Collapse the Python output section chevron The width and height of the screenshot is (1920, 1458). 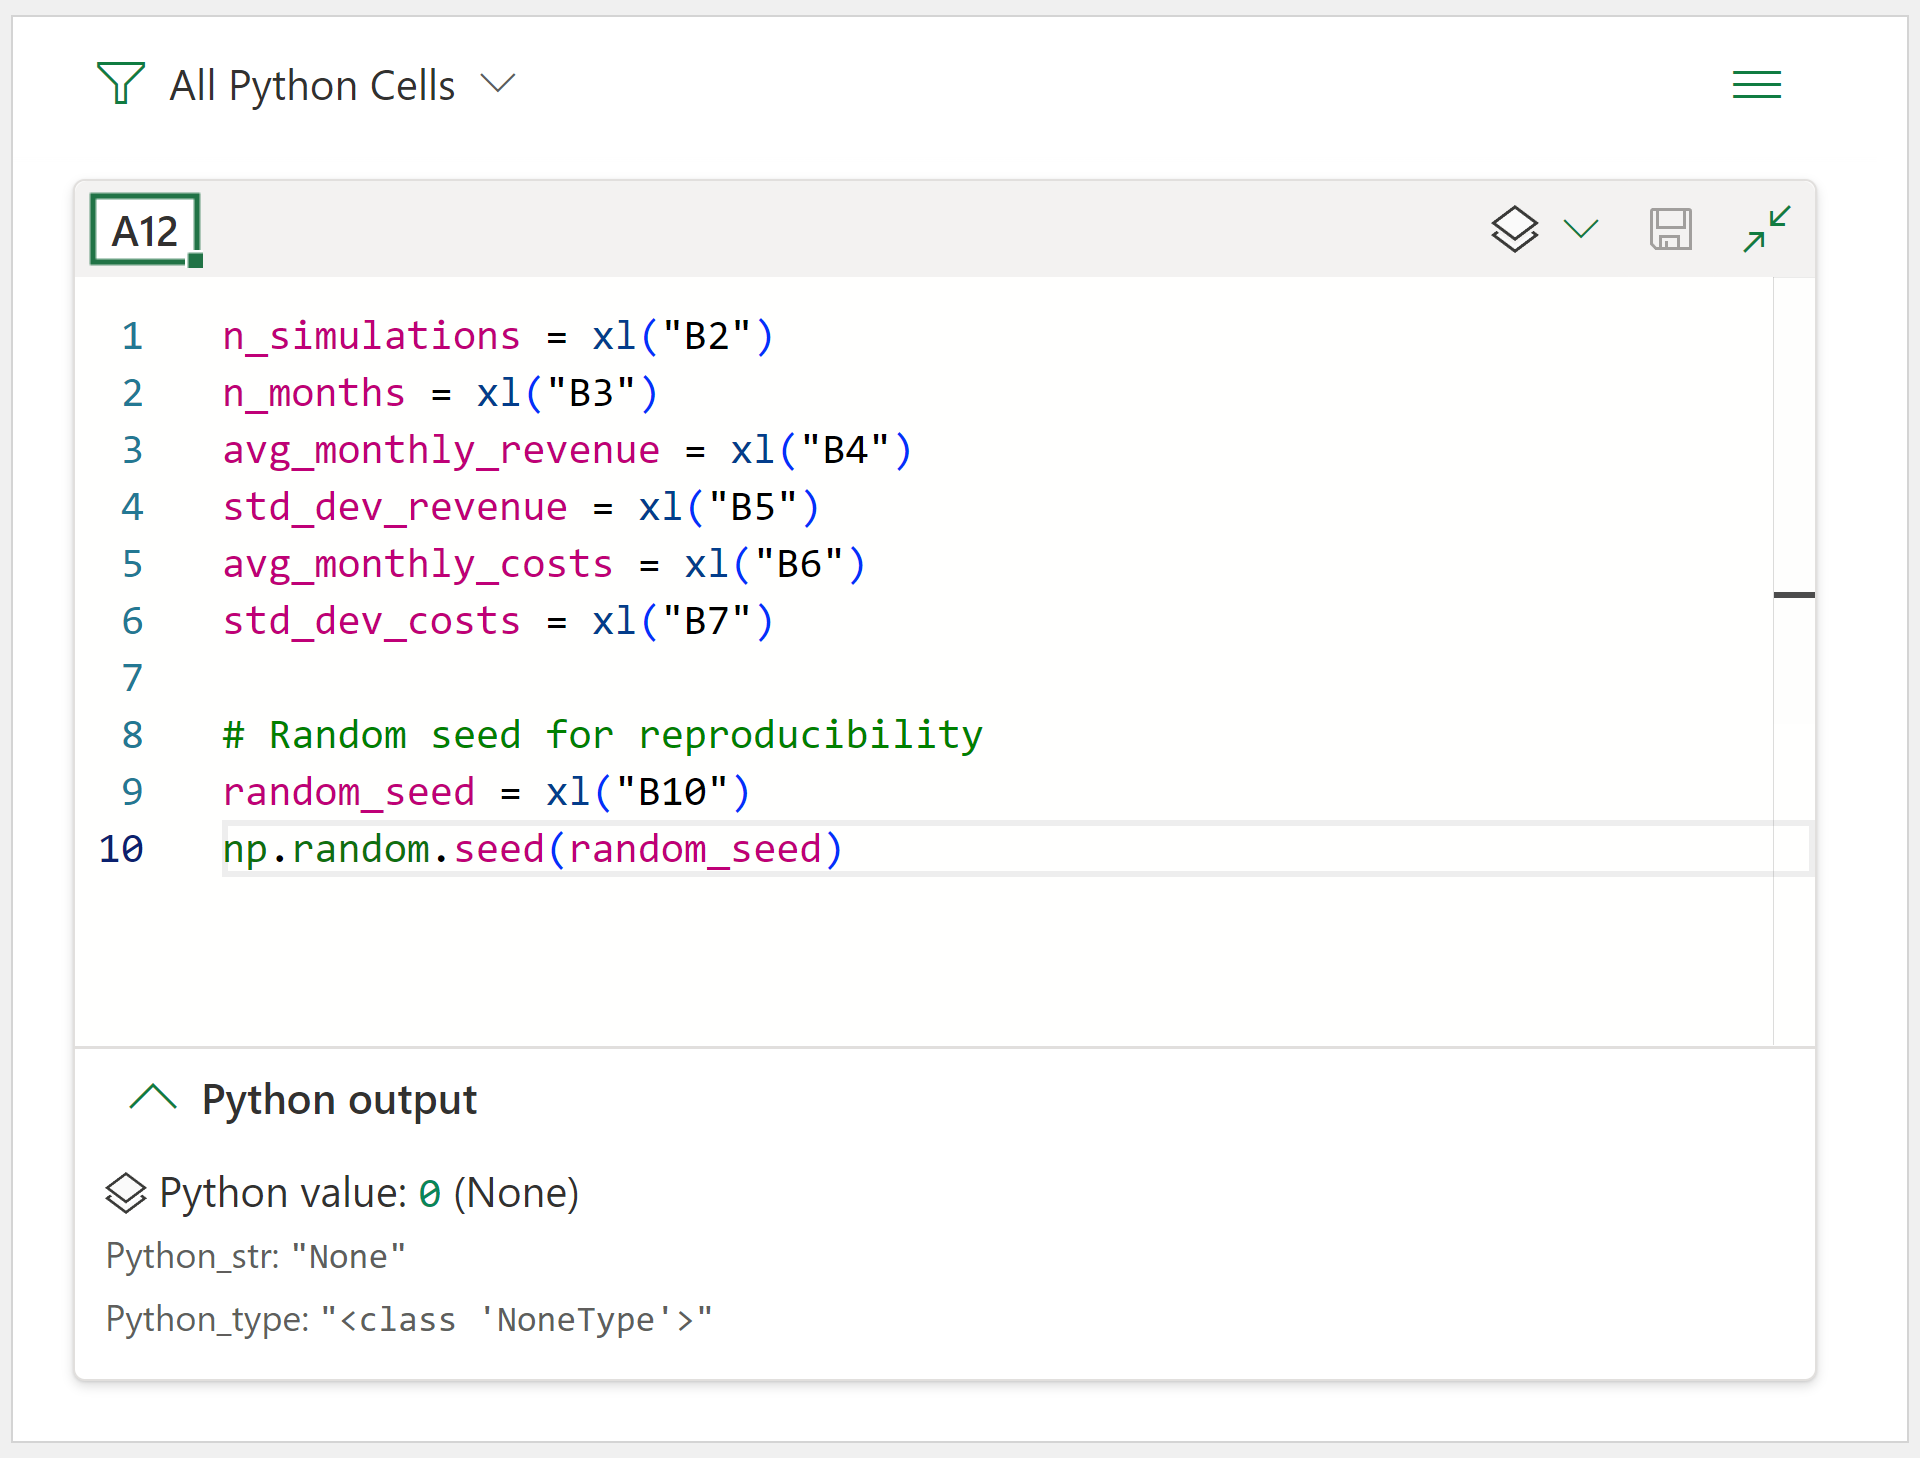pos(153,1098)
